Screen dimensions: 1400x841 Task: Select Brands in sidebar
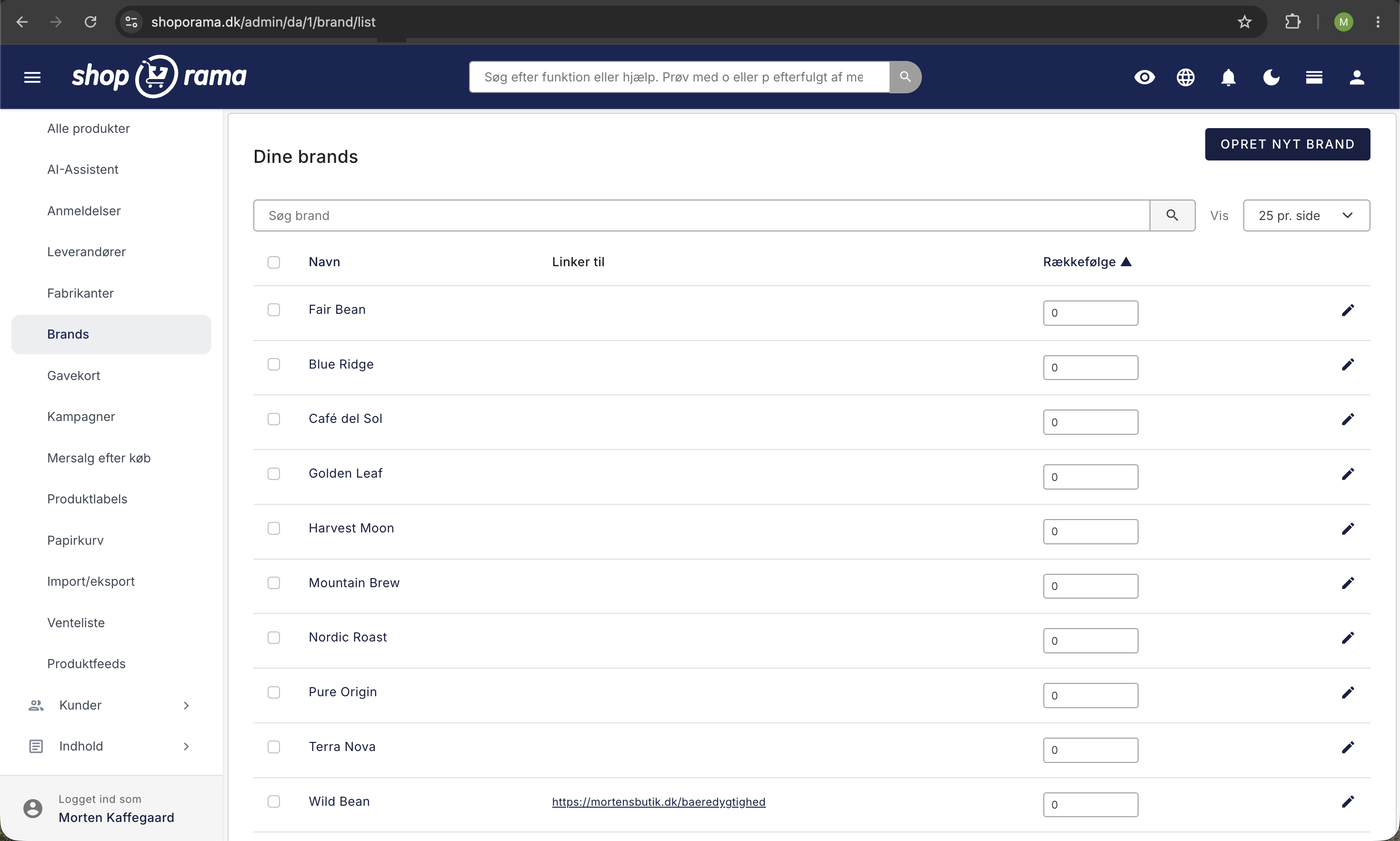point(111,334)
